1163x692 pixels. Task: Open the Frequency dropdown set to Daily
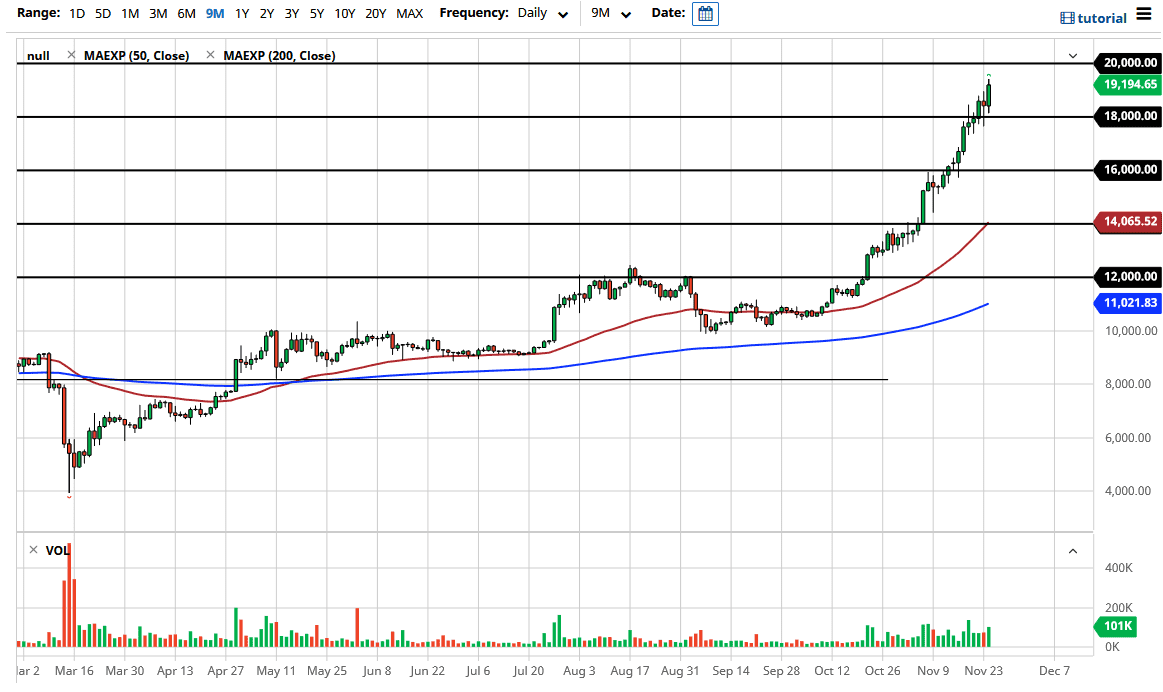coord(540,13)
